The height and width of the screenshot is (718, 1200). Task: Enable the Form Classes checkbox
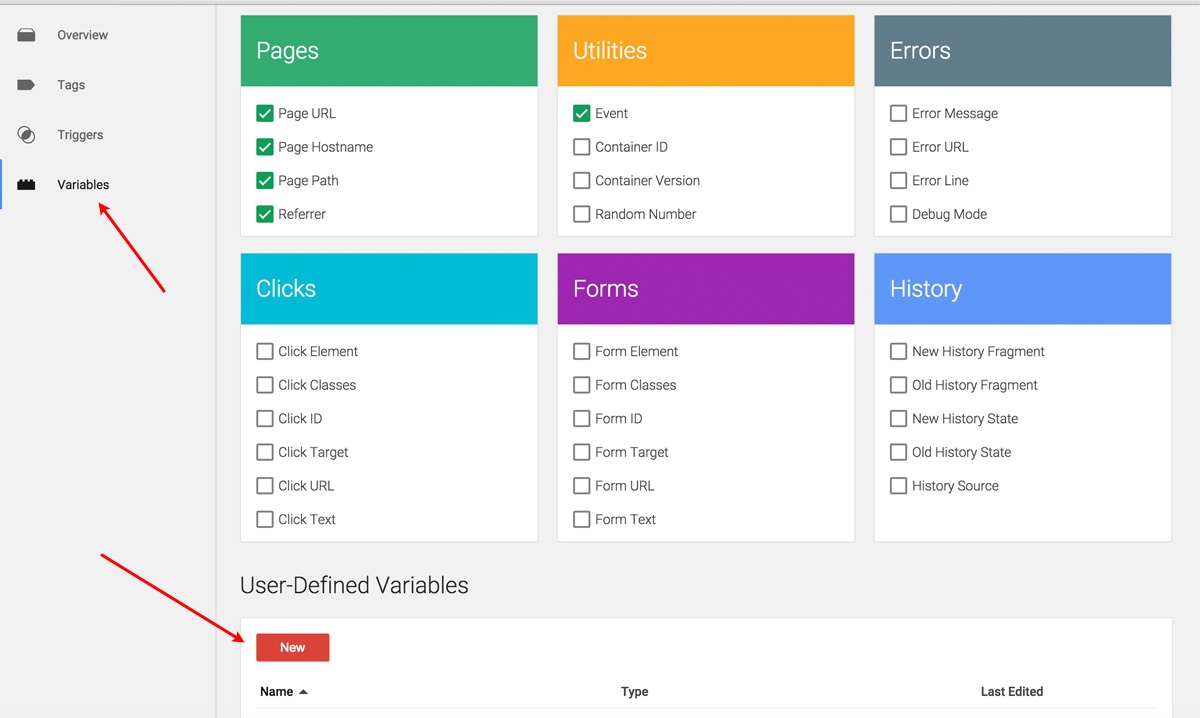tap(582, 385)
